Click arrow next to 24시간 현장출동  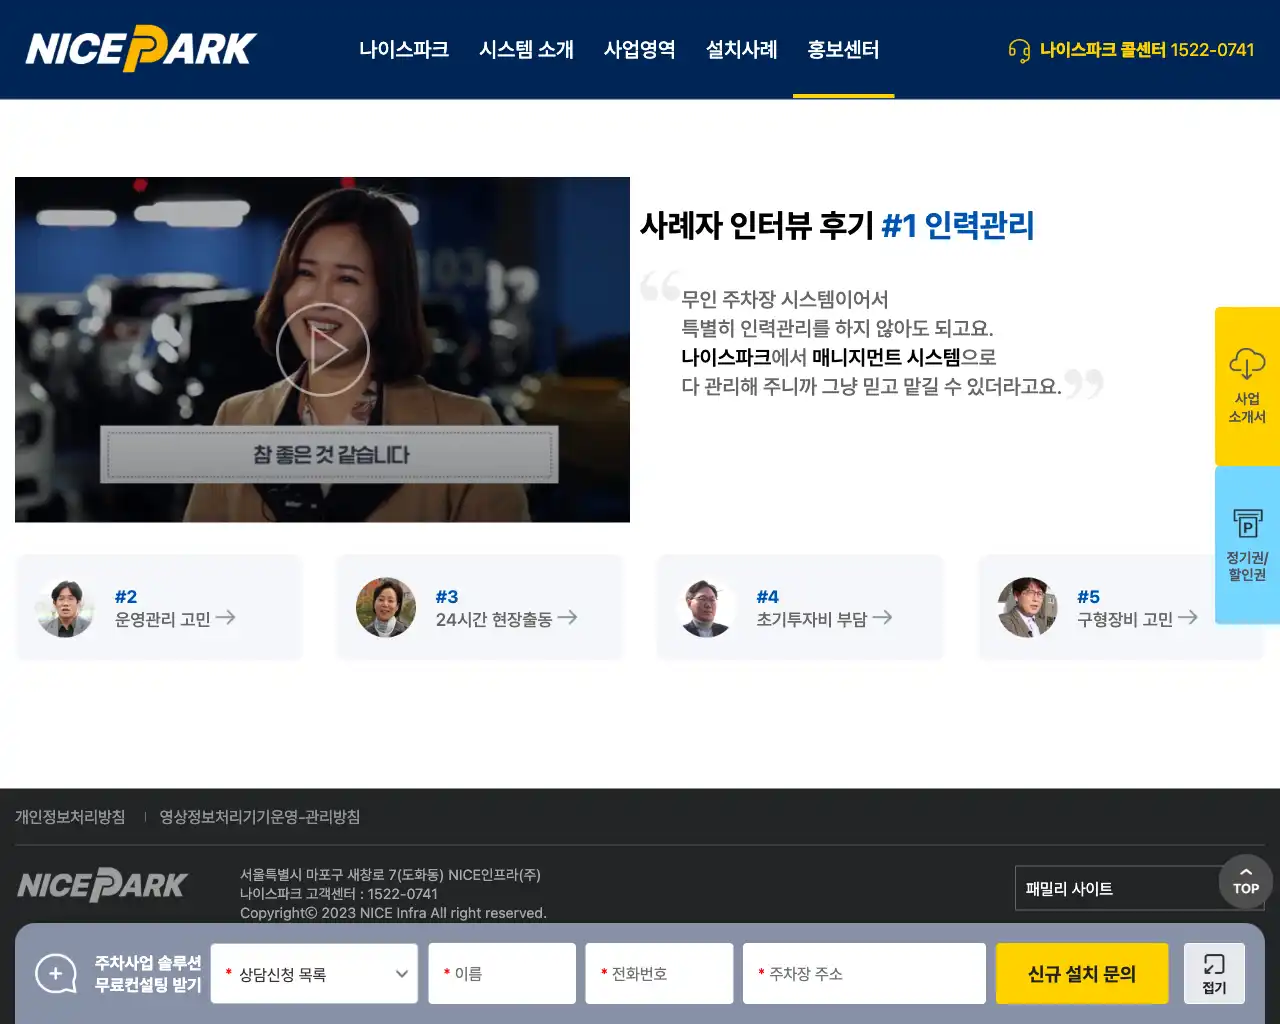coord(567,618)
